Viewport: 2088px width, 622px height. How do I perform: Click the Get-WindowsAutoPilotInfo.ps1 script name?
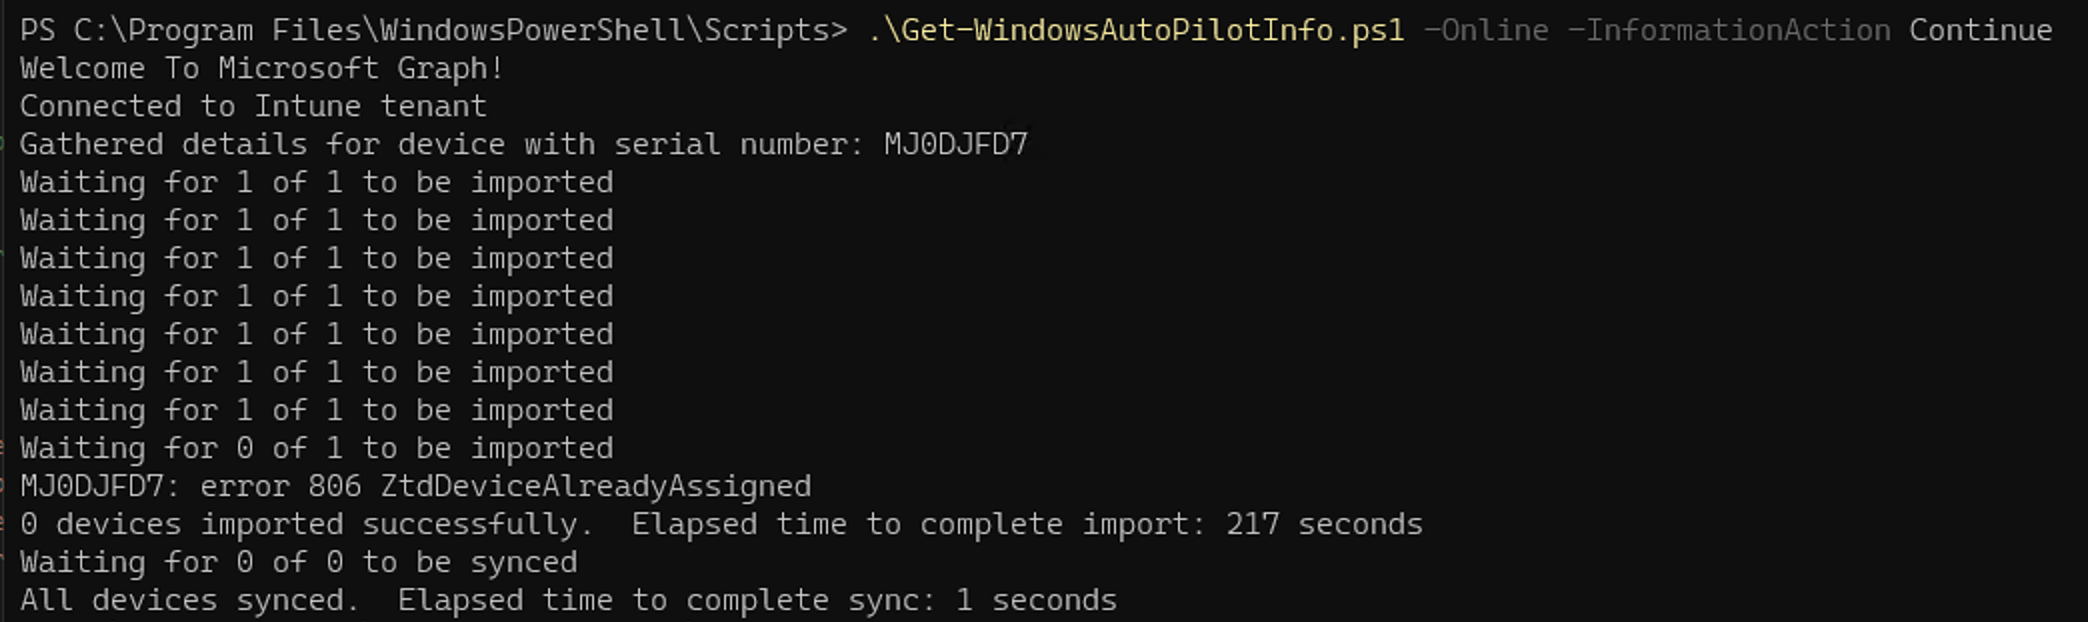pos(1135,30)
